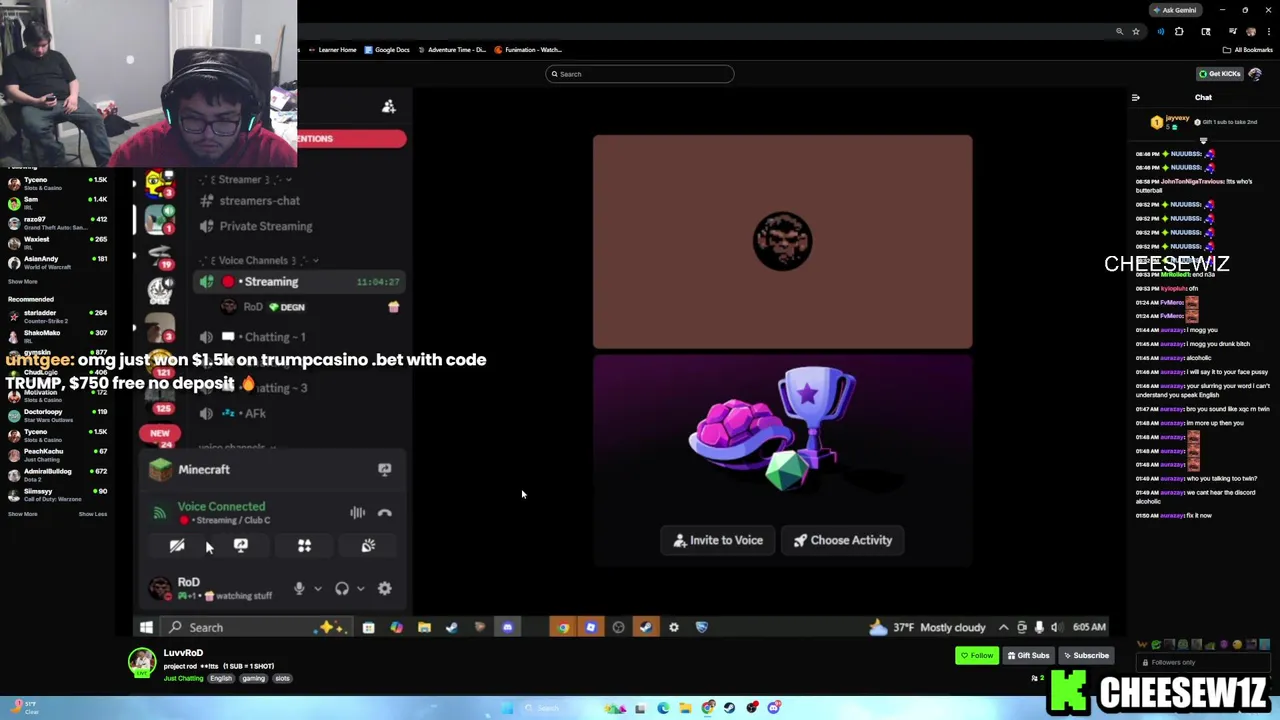
Task: Click the Voice Connected status text
Action: 221,507
